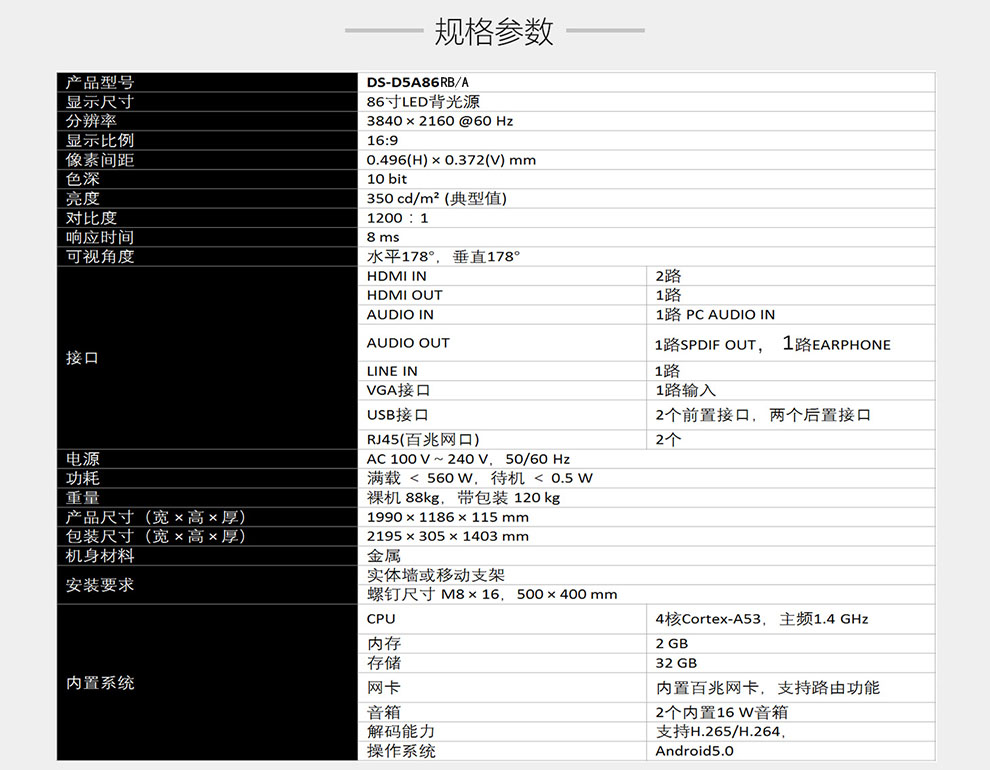Click the 1路 PC AUDIO IN value

715,315
